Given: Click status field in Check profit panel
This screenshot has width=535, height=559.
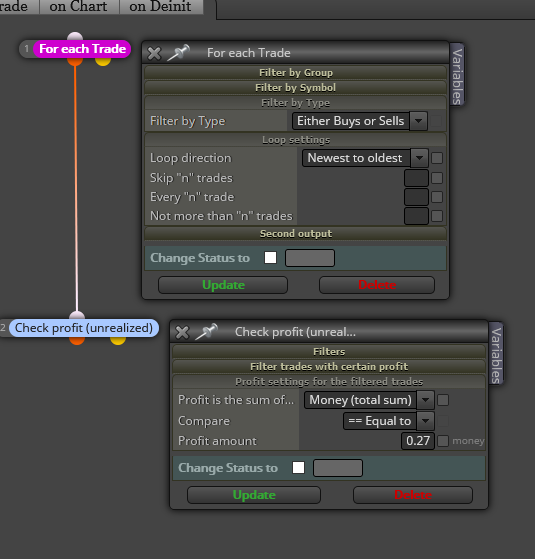Looking at the screenshot, I should click(x=338, y=468).
